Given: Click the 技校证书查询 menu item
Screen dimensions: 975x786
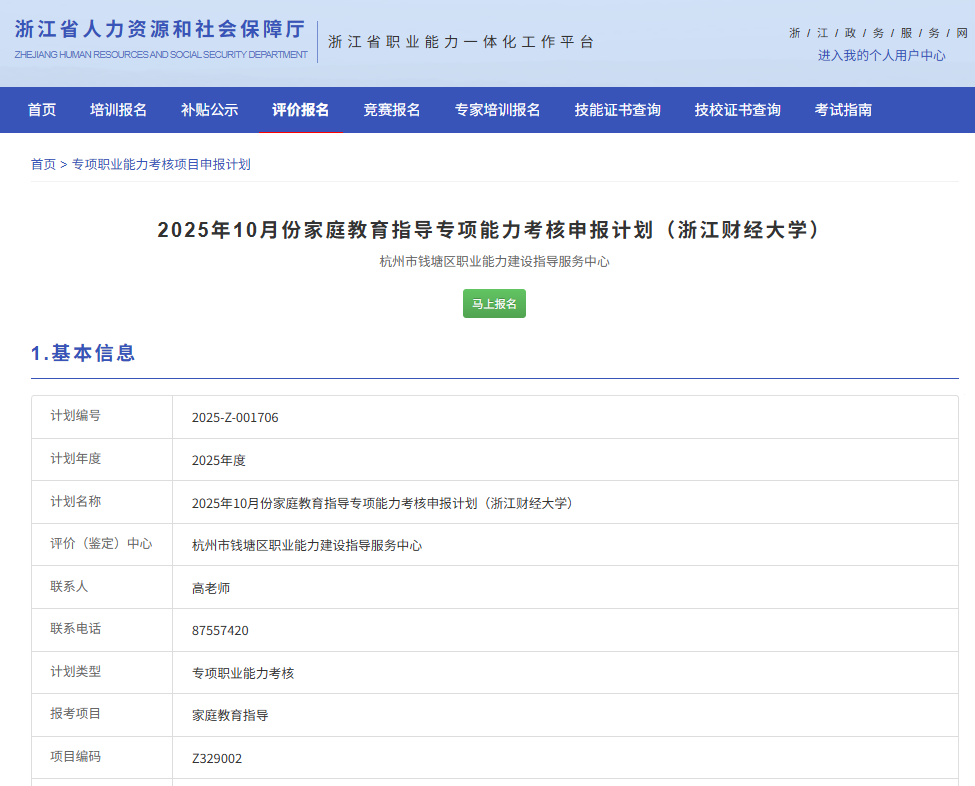Looking at the screenshot, I should (737, 110).
